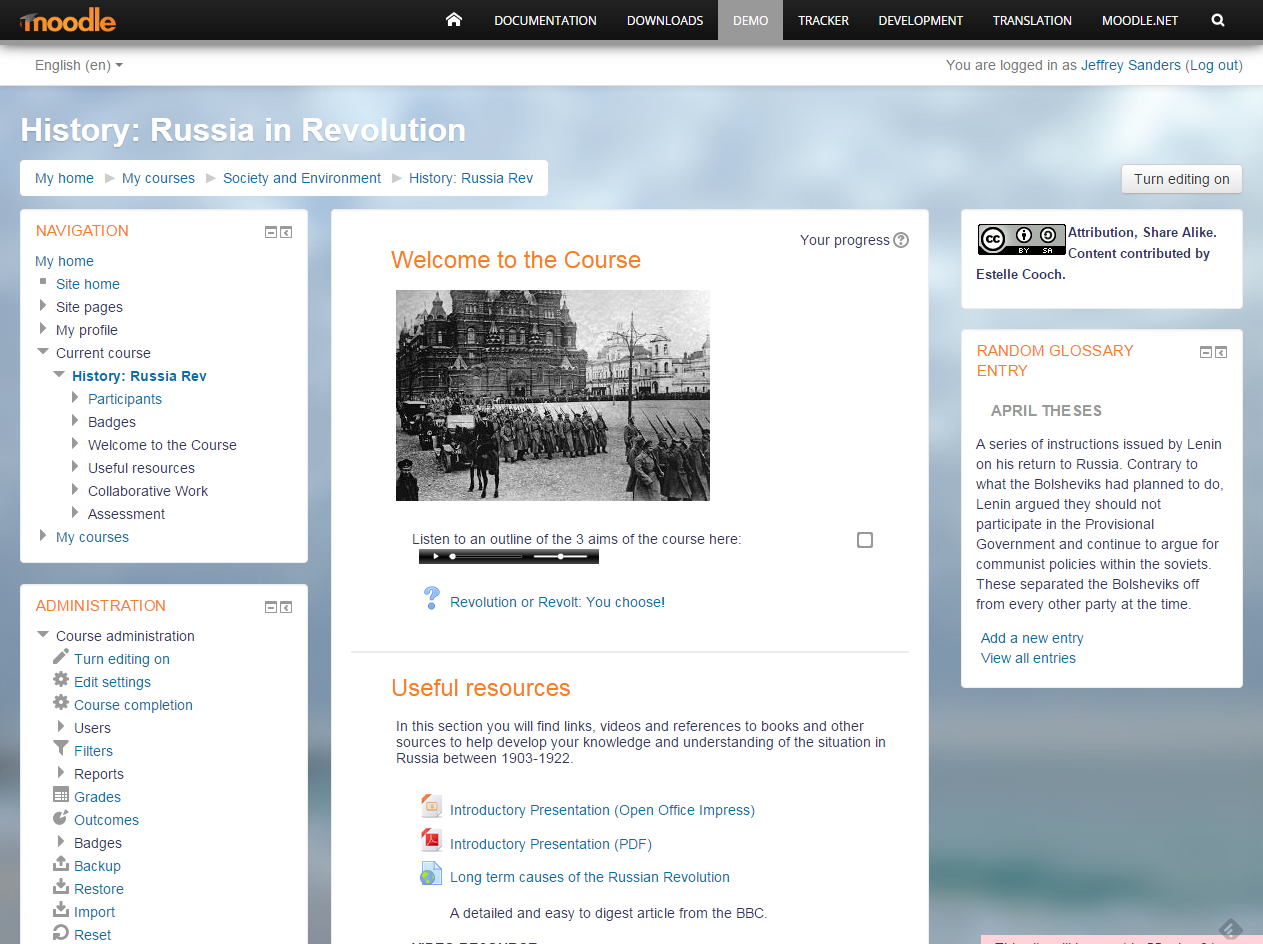Click the audio player seek bar
Screen dimensions: 1263x944
click(x=486, y=556)
